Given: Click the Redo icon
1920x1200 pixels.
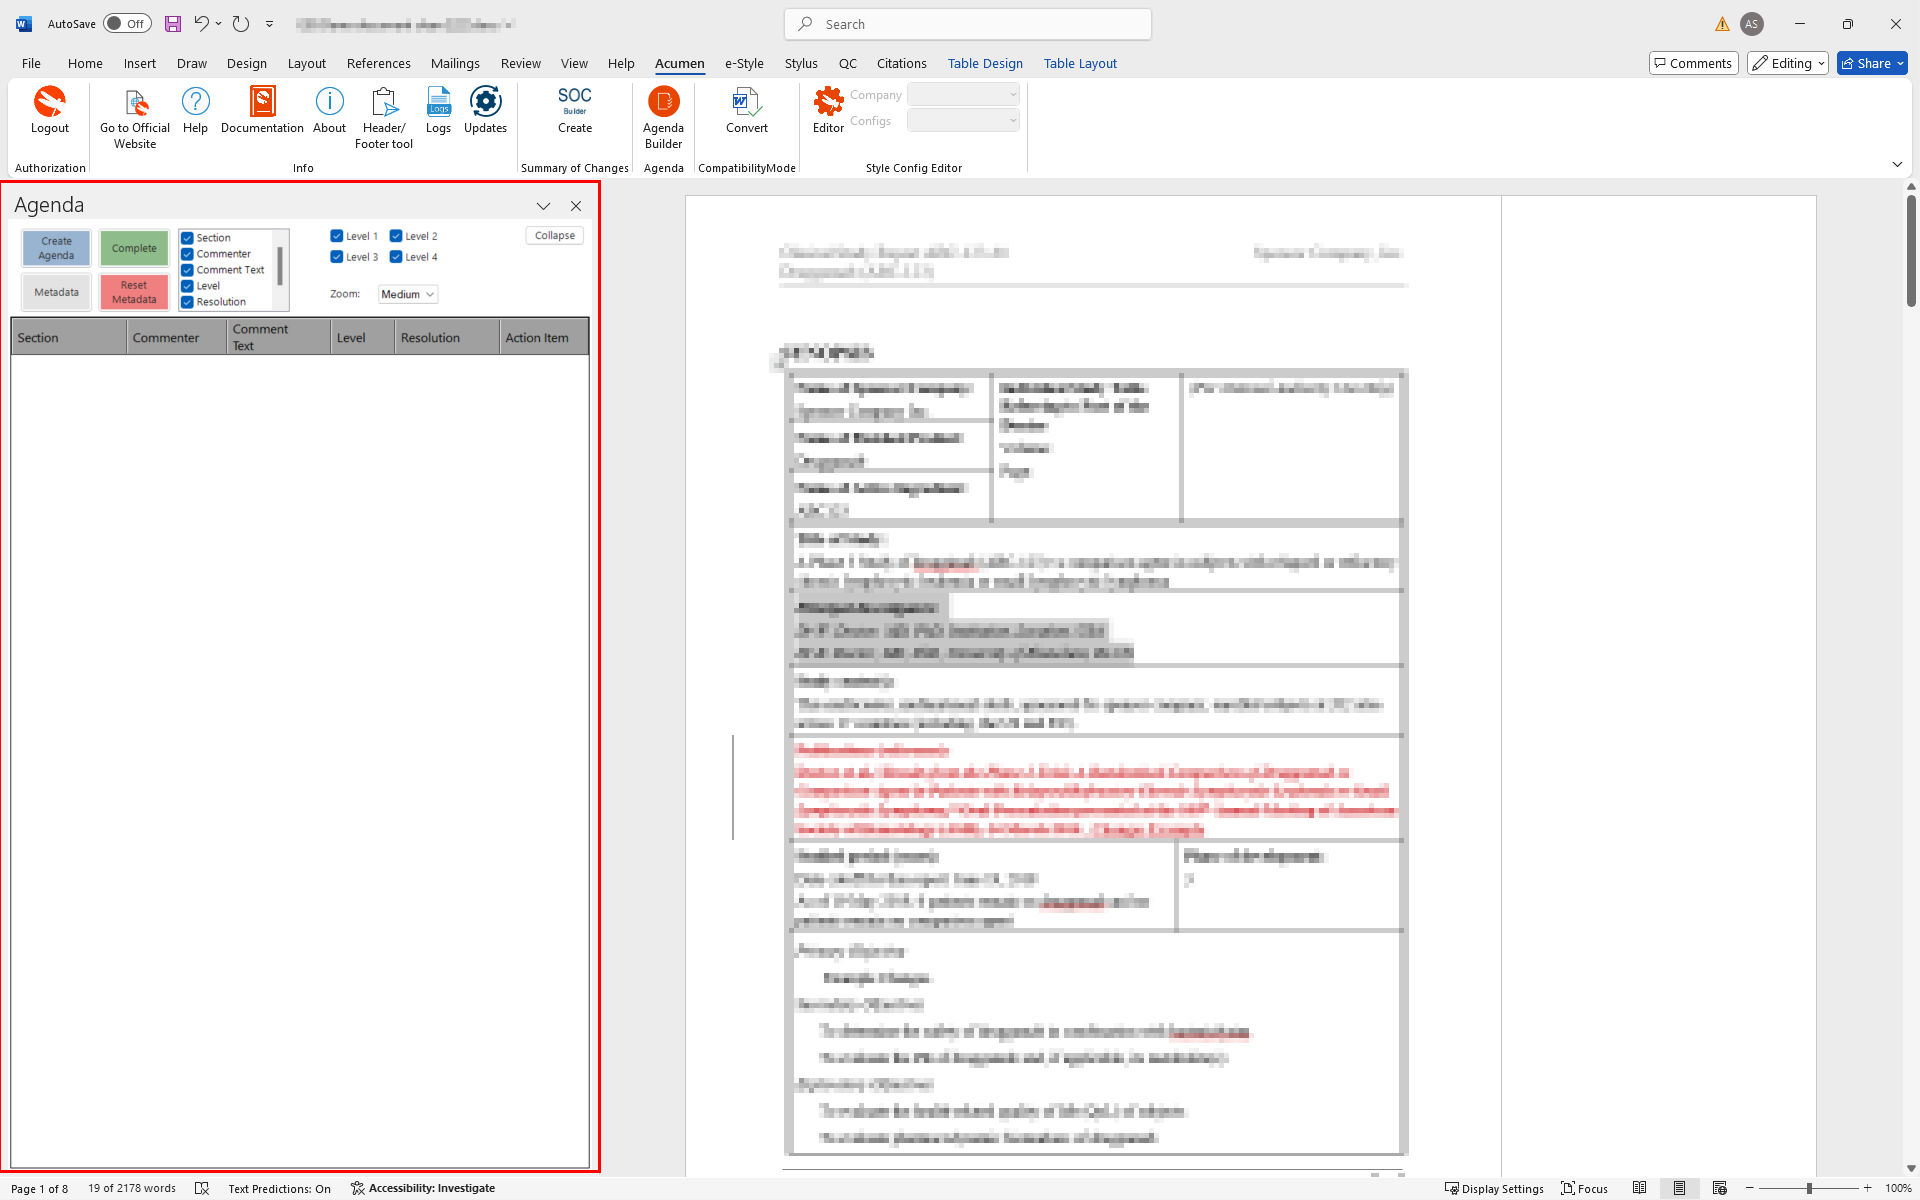Looking at the screenshot, I should tap(241, 24).
